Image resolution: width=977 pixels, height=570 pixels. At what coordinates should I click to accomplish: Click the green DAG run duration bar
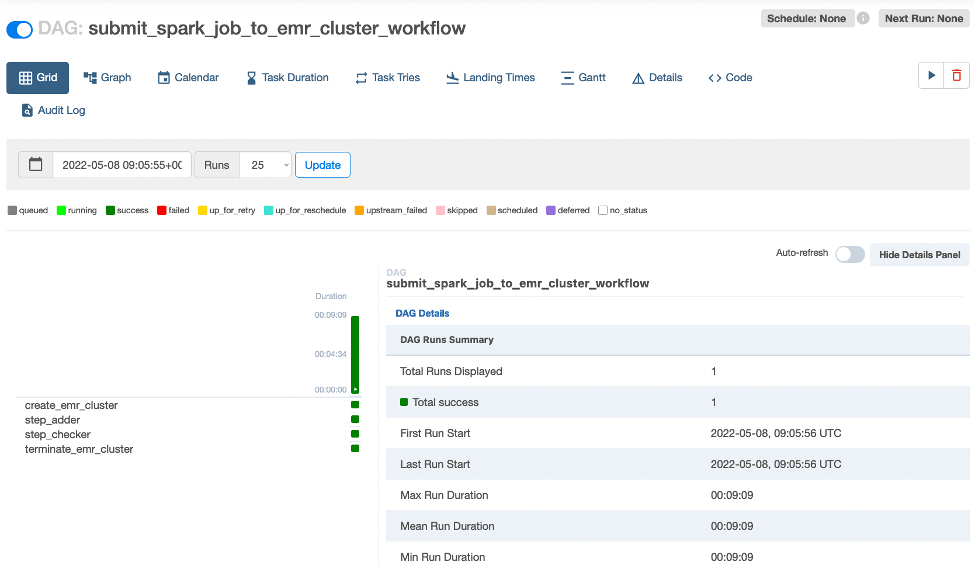355,353
